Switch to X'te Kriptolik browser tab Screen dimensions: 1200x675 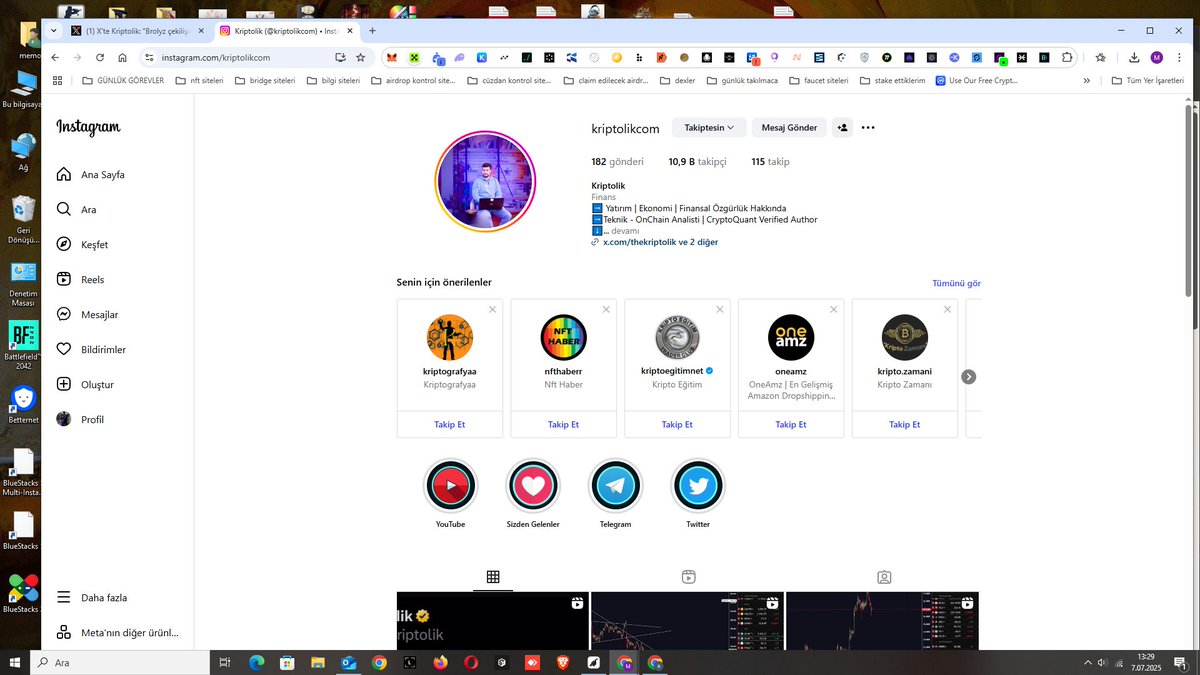point(135,31)
